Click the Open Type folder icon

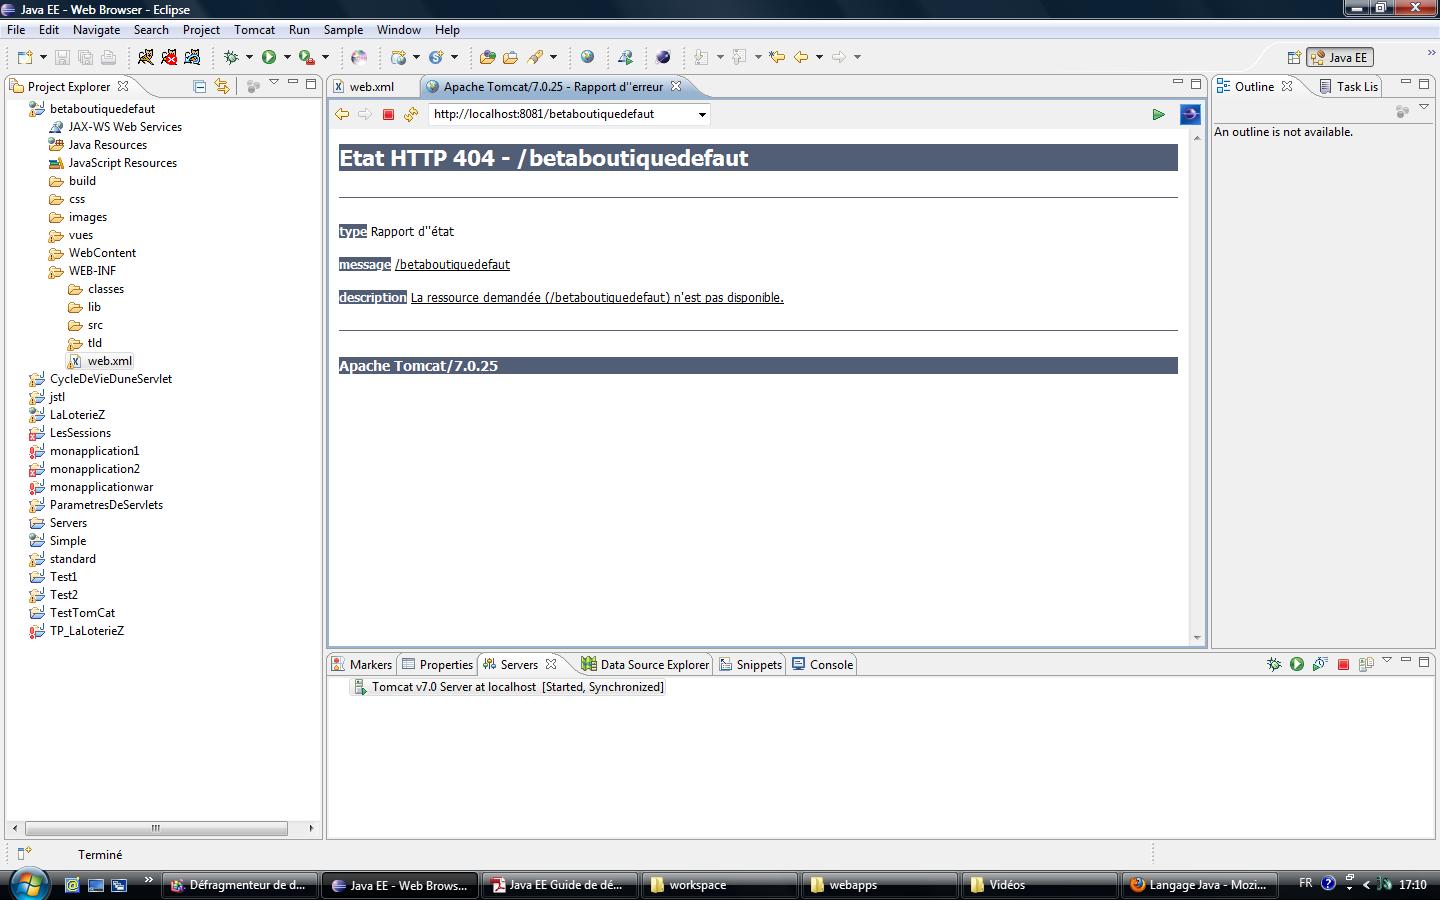tap(487, 57)
